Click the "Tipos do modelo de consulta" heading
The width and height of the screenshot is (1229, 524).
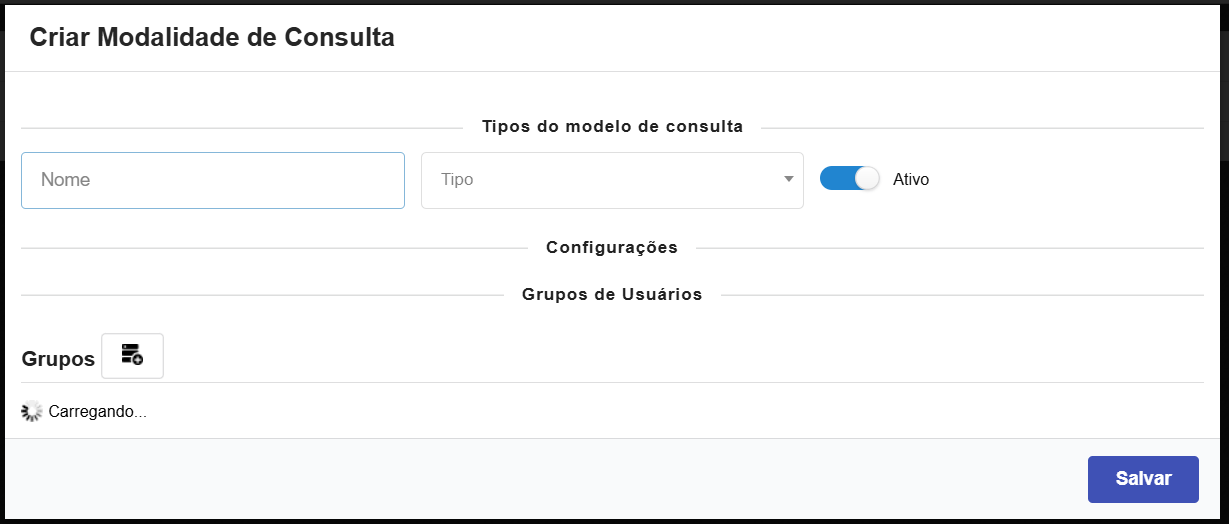tap(612, 127)
